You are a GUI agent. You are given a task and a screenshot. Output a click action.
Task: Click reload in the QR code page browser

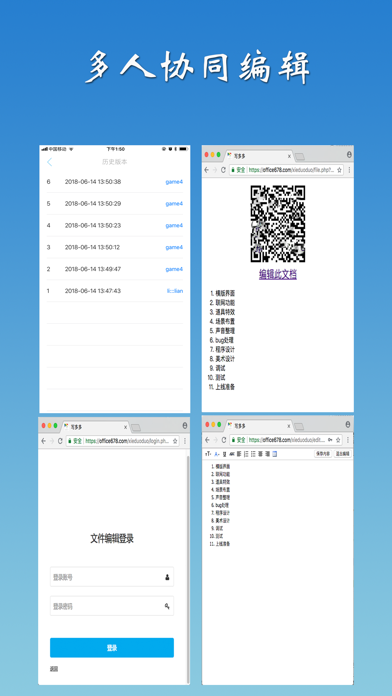224,170
